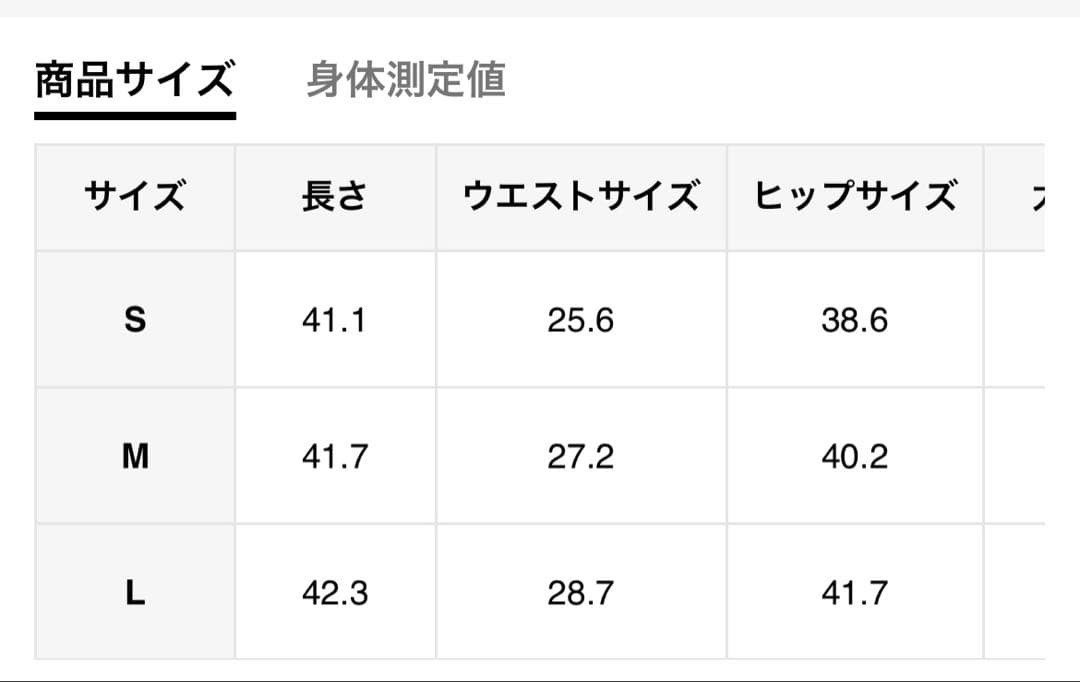This screenshot has height=682, width=1080.
Task: Click the S hip value 38.6
Action: (x=855, y=320)
